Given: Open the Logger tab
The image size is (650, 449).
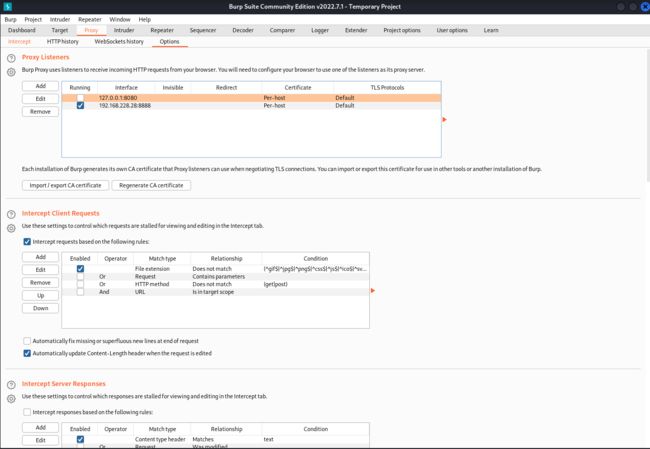Looking at the screenshot, I should pos(320,30).
